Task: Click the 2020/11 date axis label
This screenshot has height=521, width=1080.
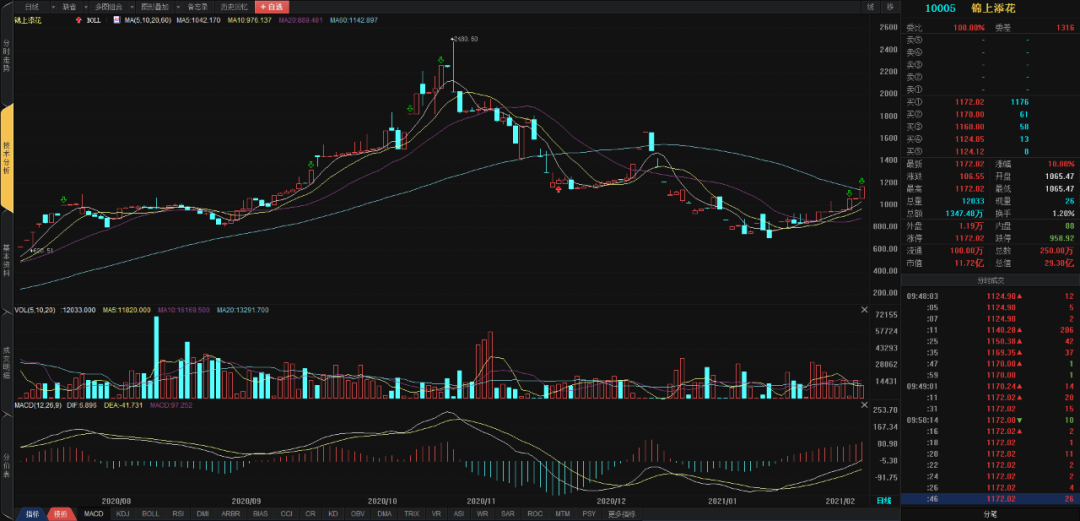Action: (481, 500)
